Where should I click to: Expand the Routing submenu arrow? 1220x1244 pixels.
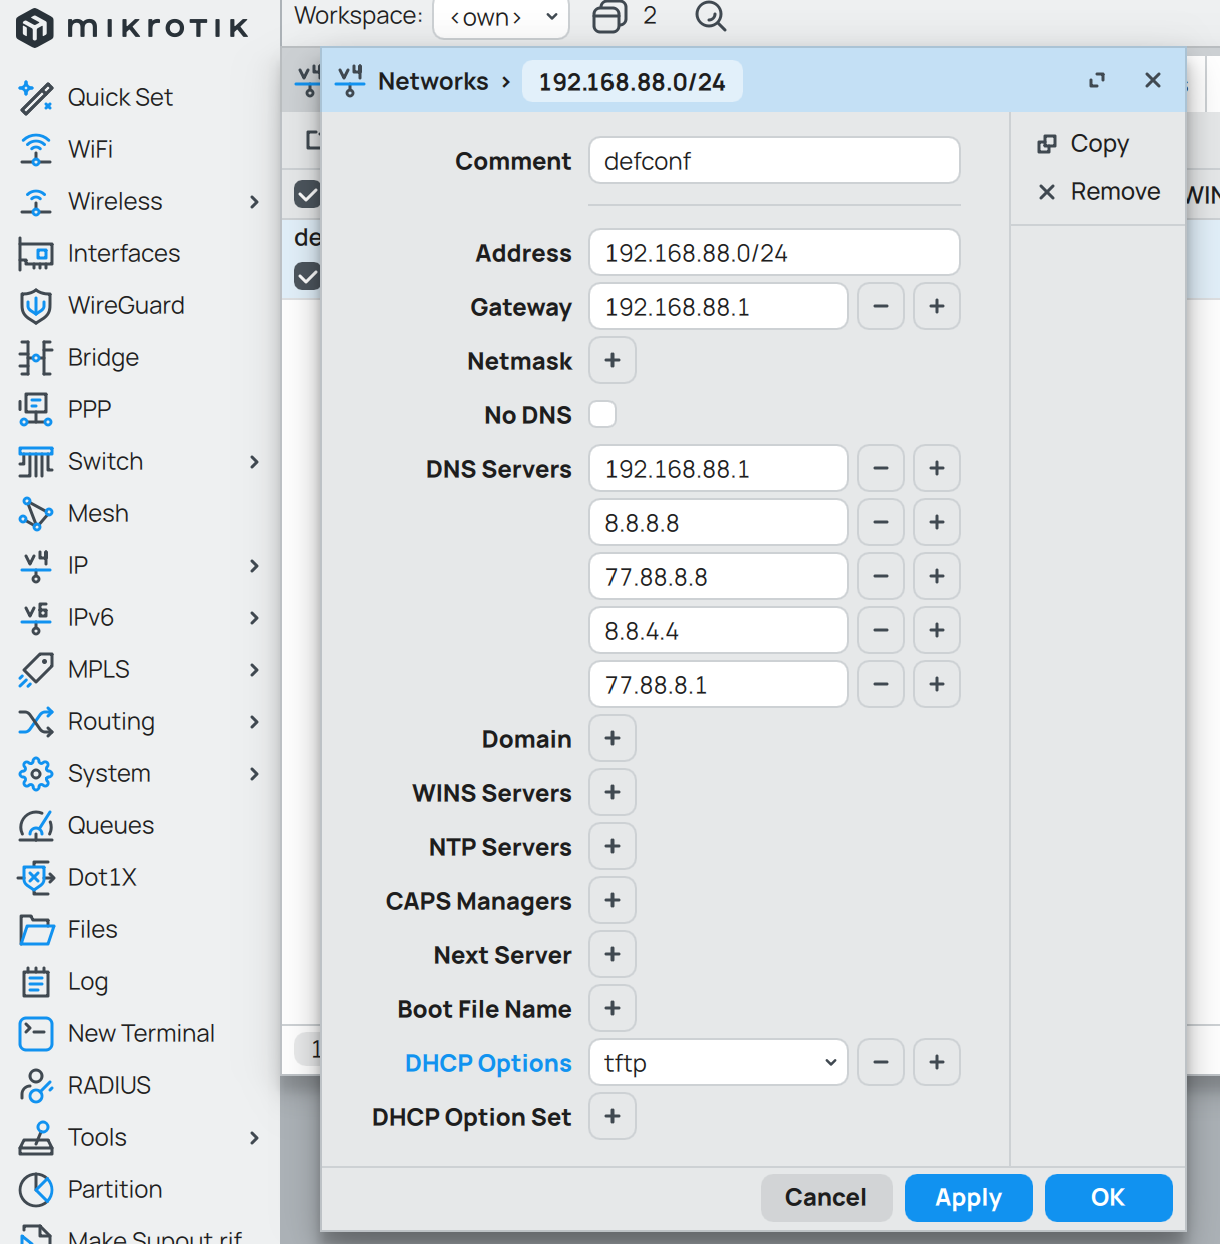(254, 722)
